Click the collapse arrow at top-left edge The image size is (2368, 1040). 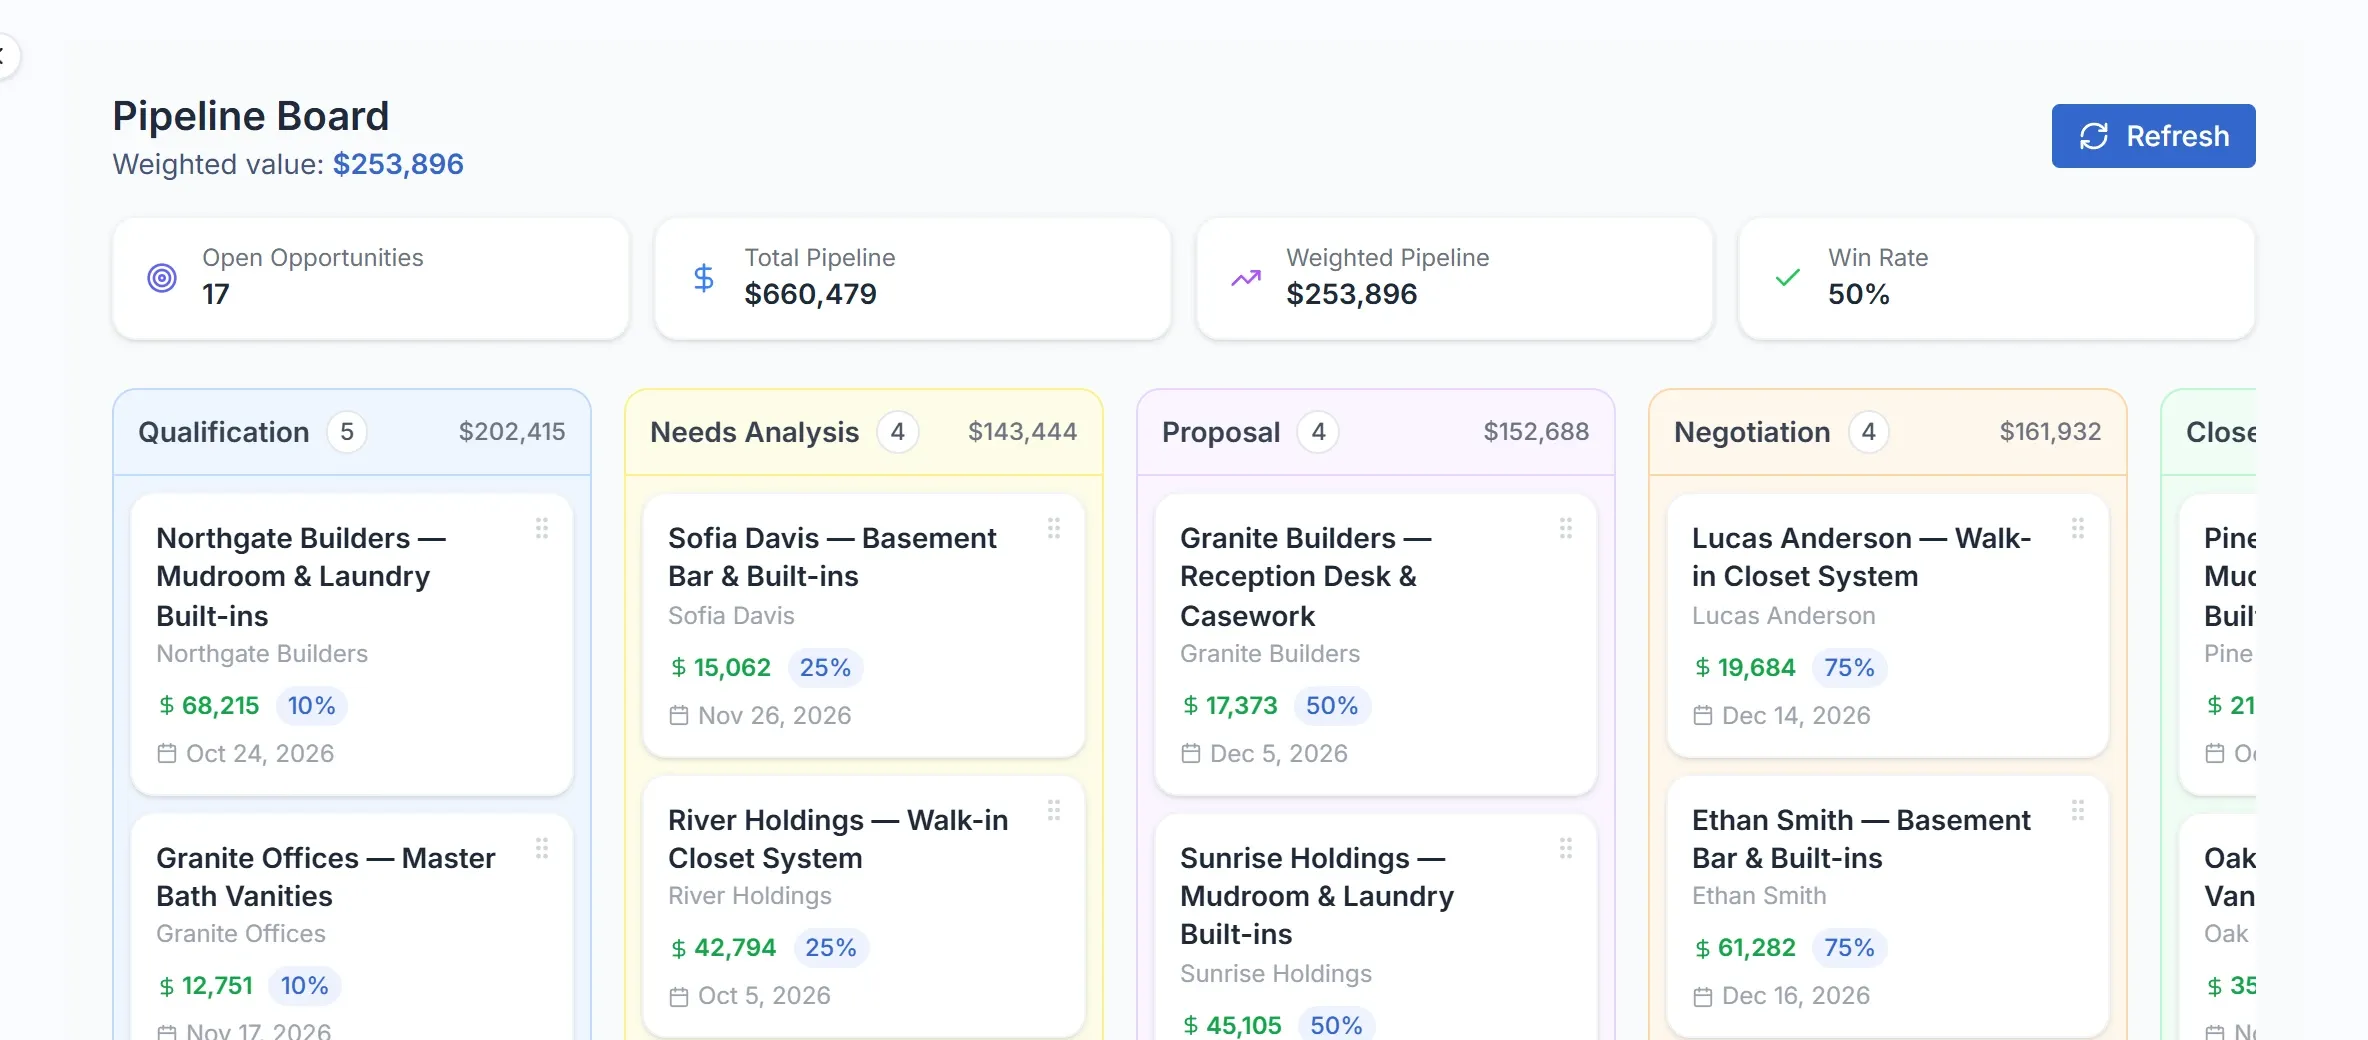click(3, 55)
